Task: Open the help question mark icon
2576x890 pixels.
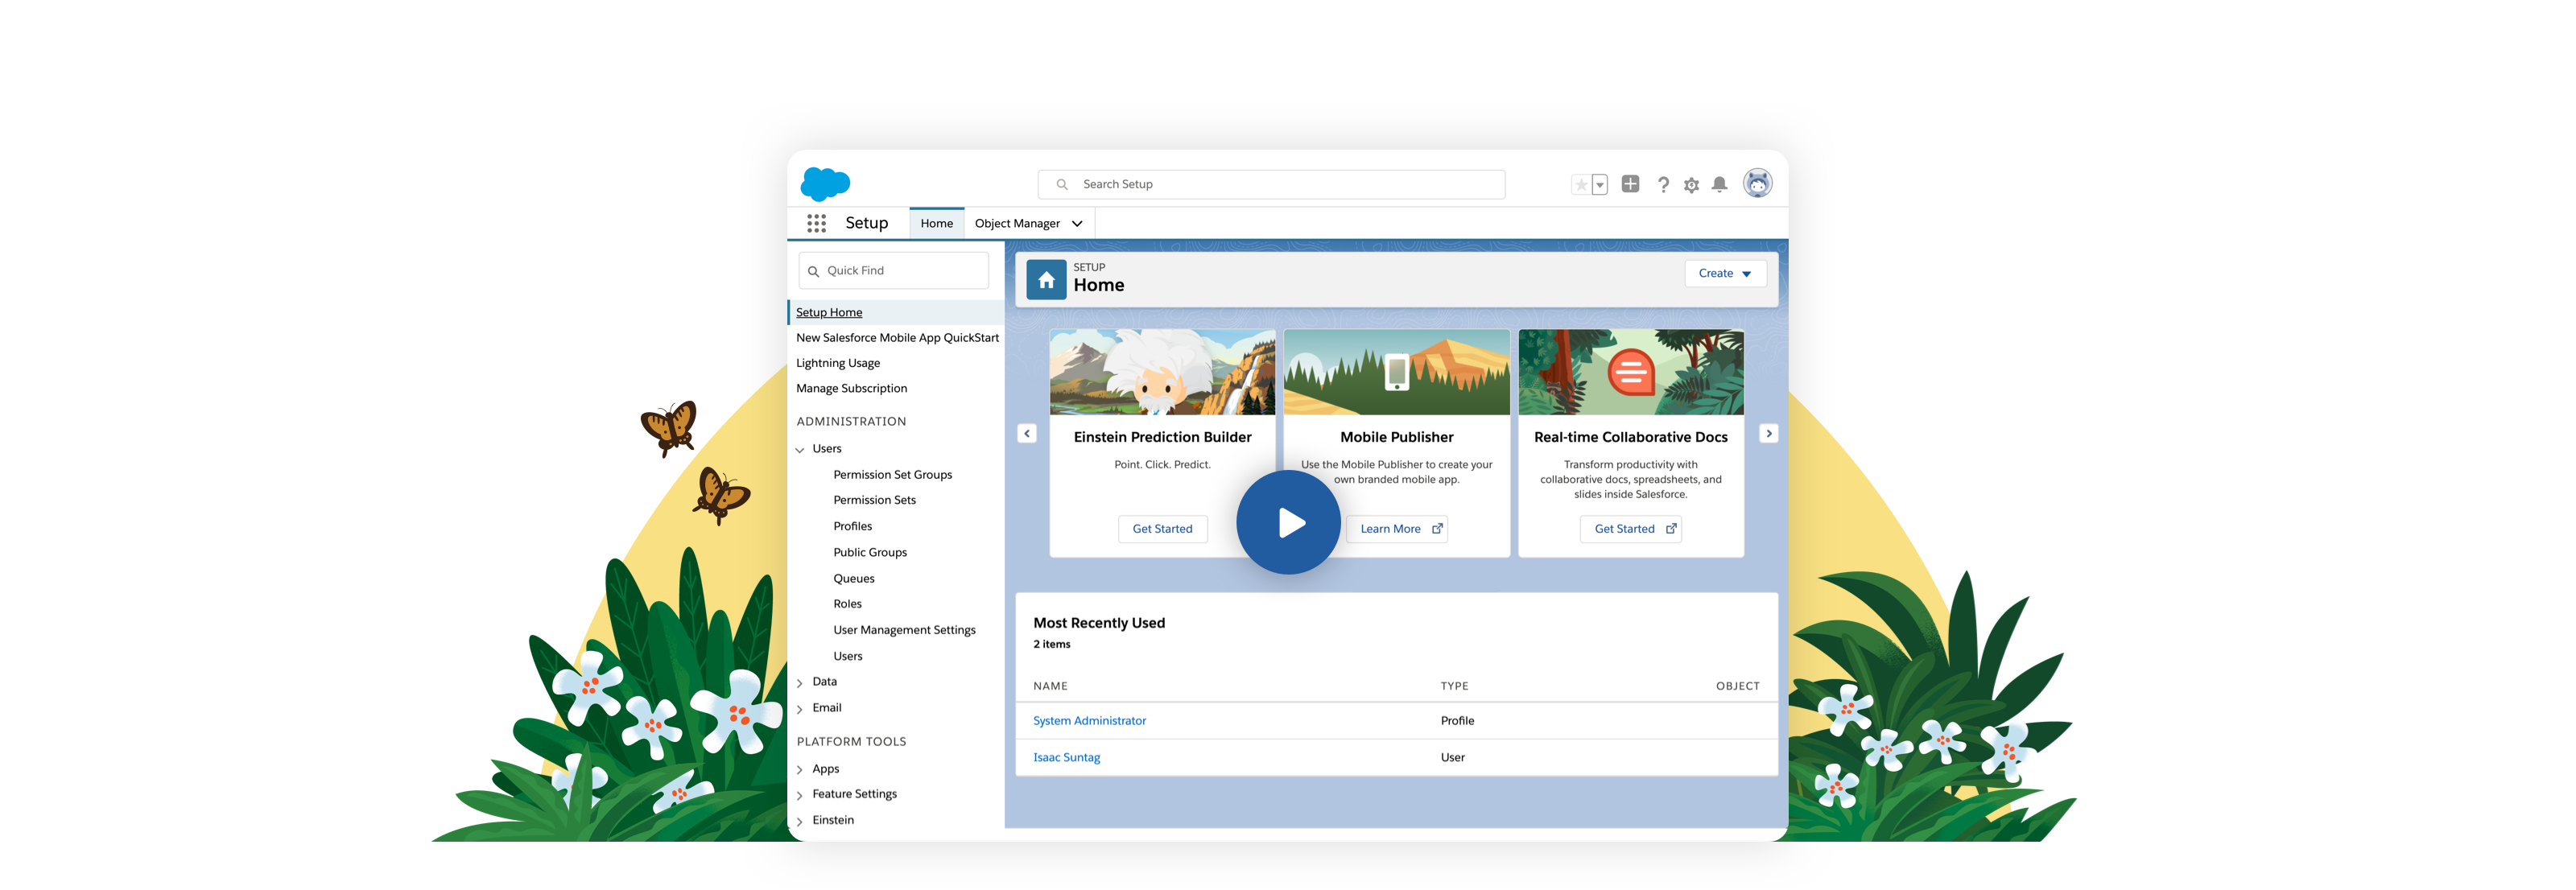Action: 1663,185
